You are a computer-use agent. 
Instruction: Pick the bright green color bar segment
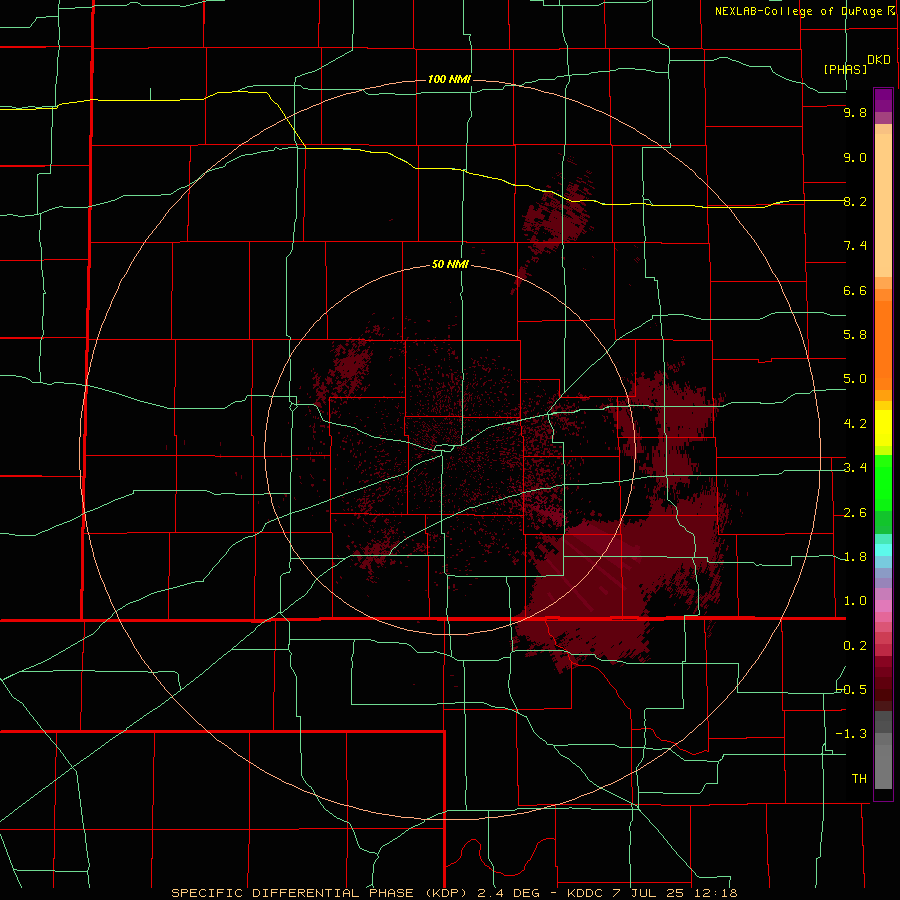883,482
